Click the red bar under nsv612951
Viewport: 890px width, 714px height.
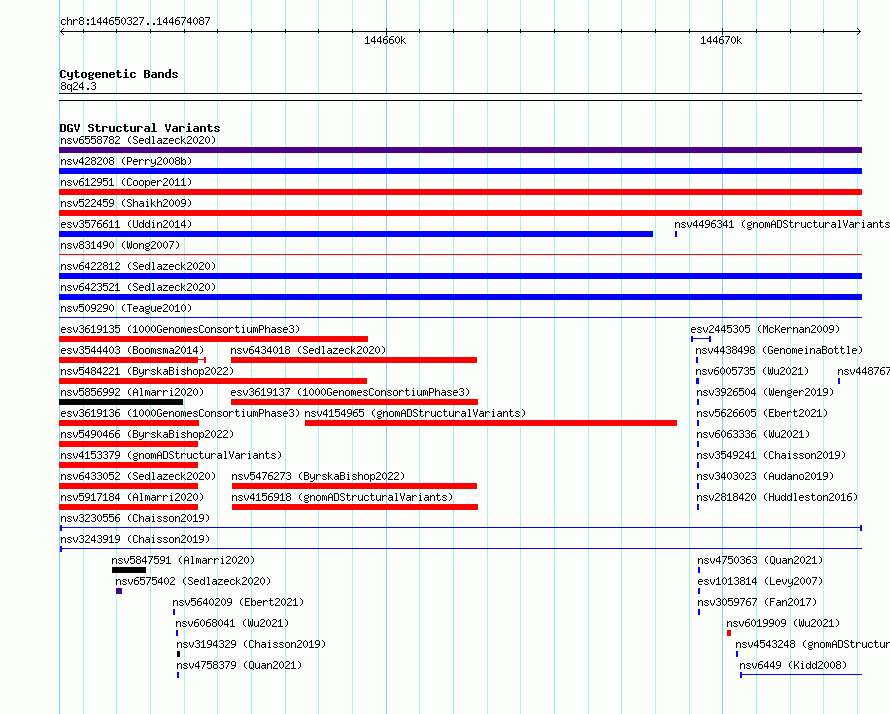[460, 192]
